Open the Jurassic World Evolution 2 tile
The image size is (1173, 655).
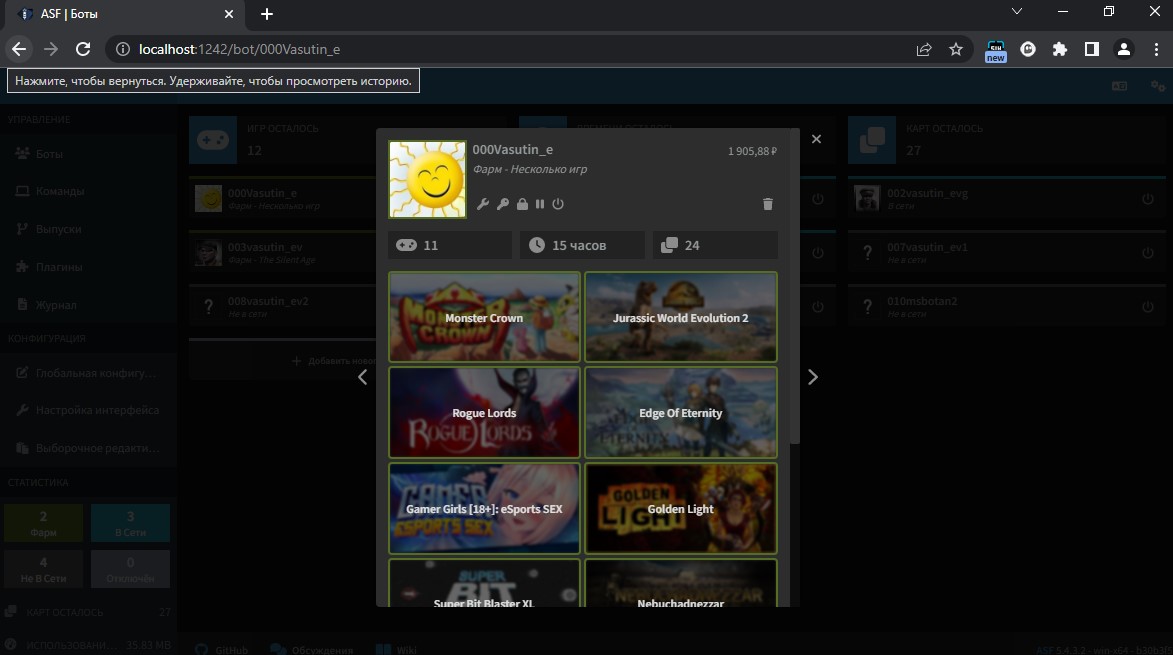click(x=681, y=317)
